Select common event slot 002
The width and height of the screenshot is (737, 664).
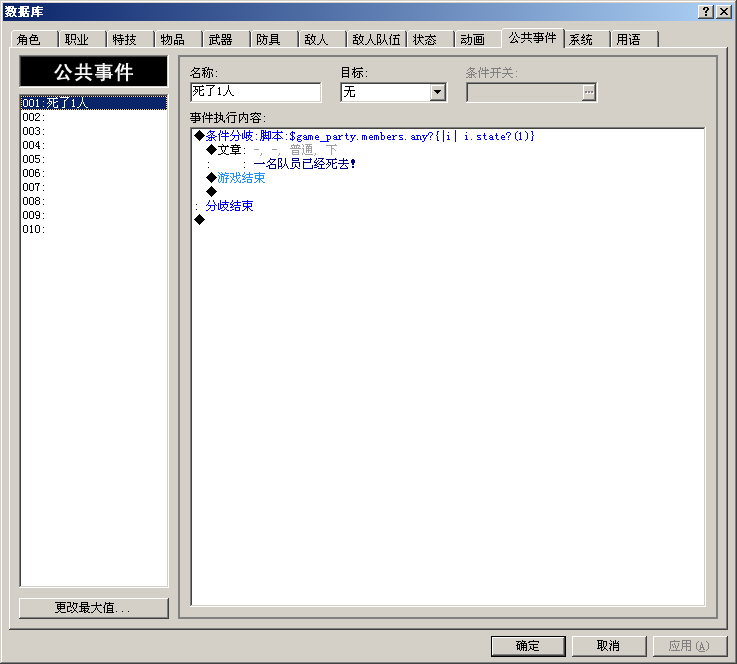[x=94, y=117]
